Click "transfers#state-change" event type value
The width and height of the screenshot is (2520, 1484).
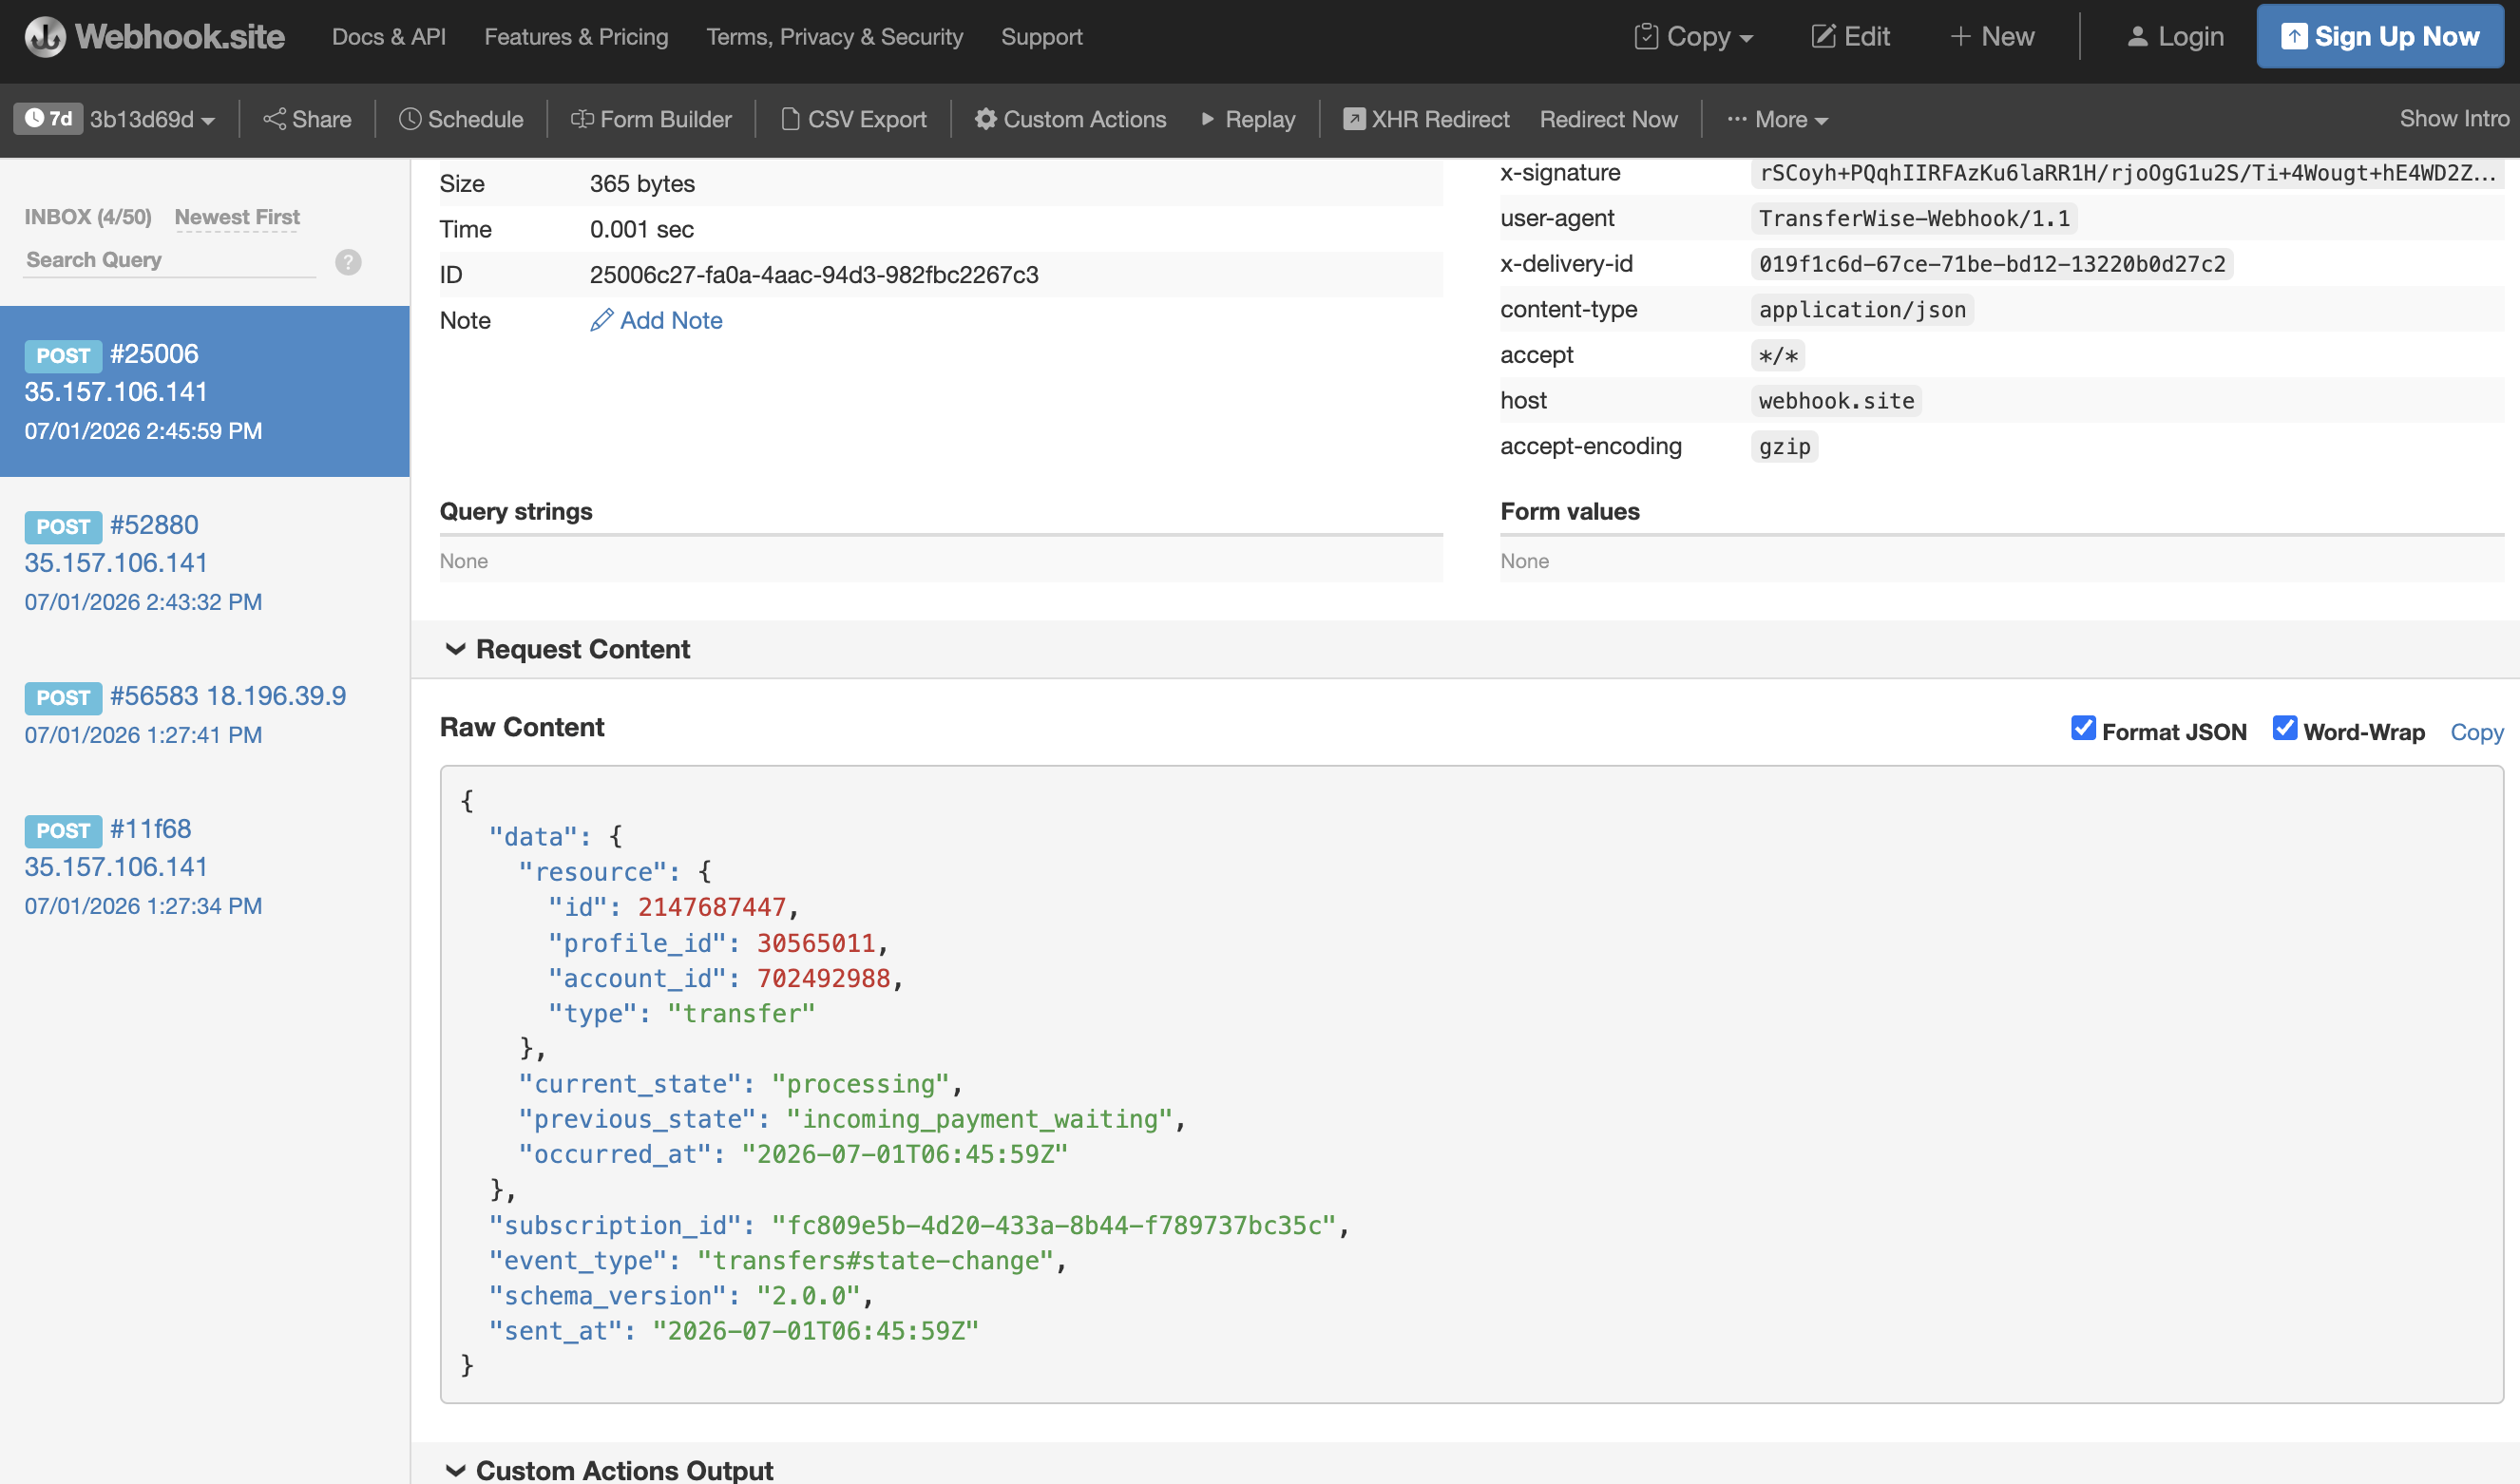pos(875,1261)
